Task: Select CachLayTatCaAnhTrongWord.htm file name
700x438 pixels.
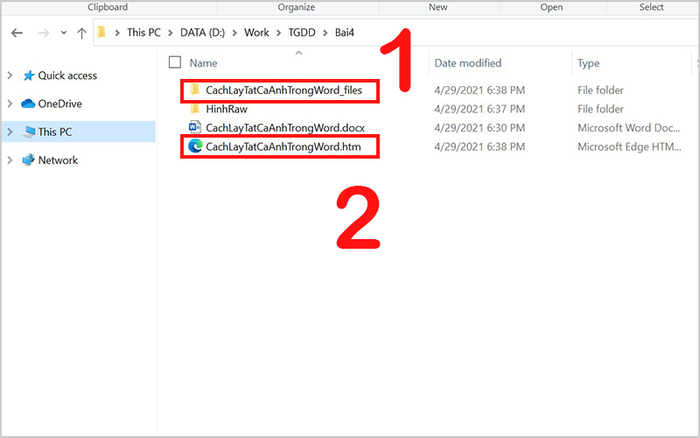Action: [283, 146]
